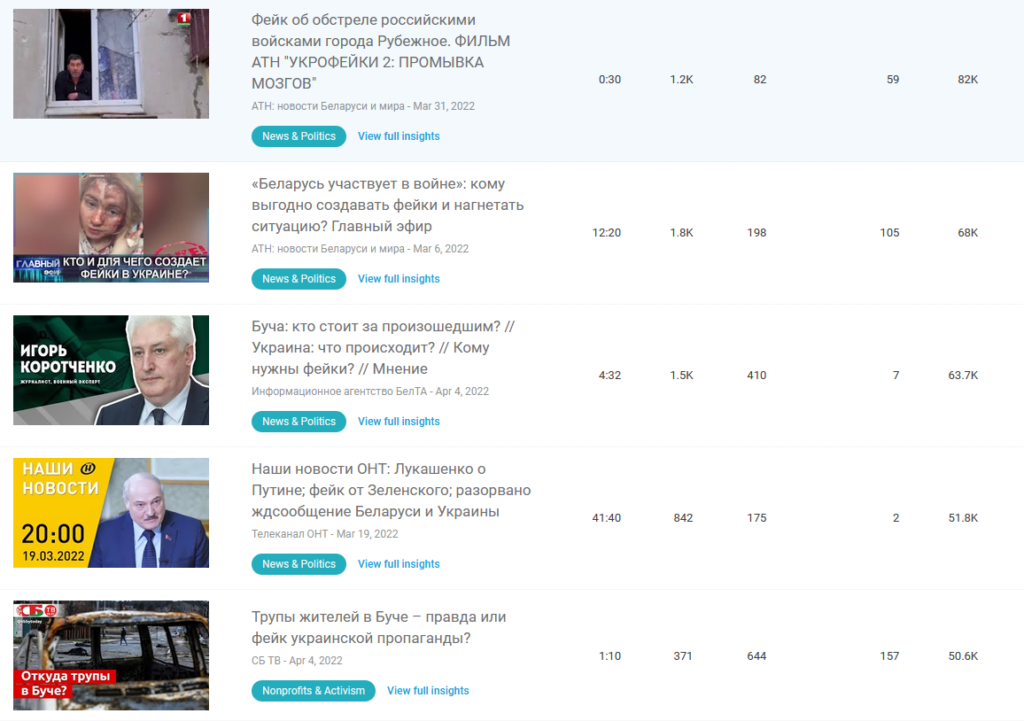Open title Наши новости ОНТ: Лукашенко о Путине
This screenshot has height=721, width=1024.
pyautogui.click(x=391, y=490)
